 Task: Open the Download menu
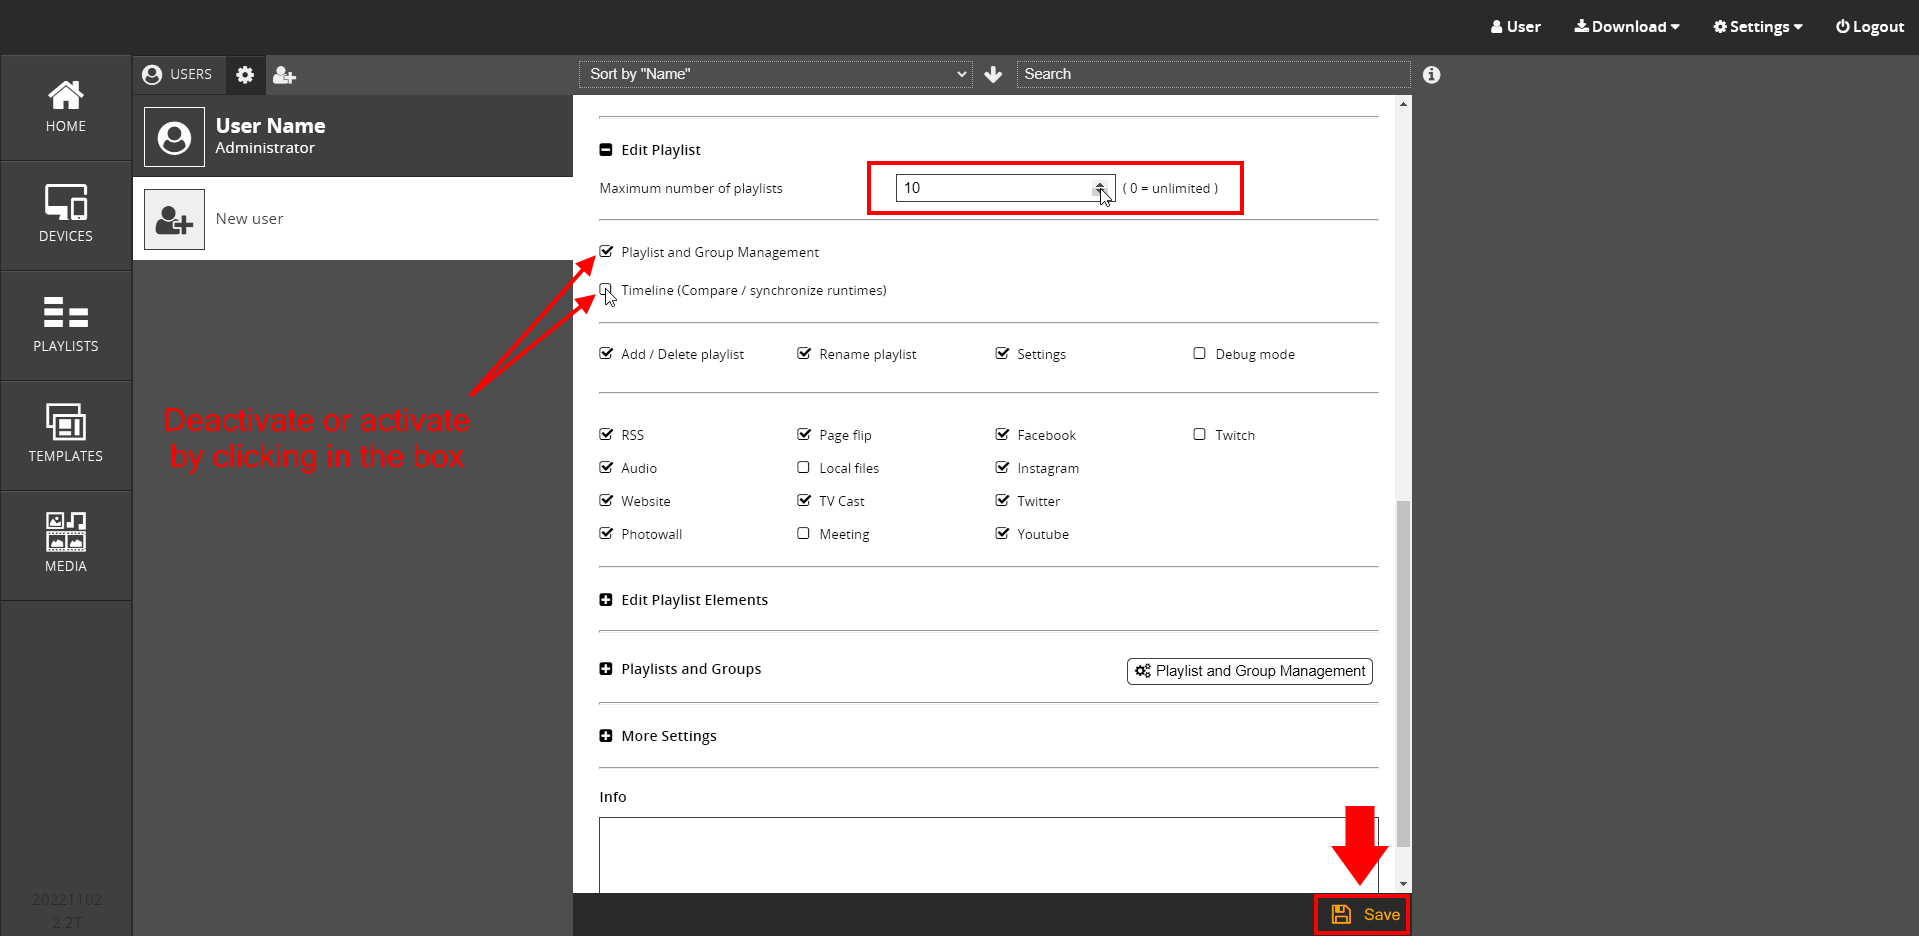click(x=1627, y=27)
